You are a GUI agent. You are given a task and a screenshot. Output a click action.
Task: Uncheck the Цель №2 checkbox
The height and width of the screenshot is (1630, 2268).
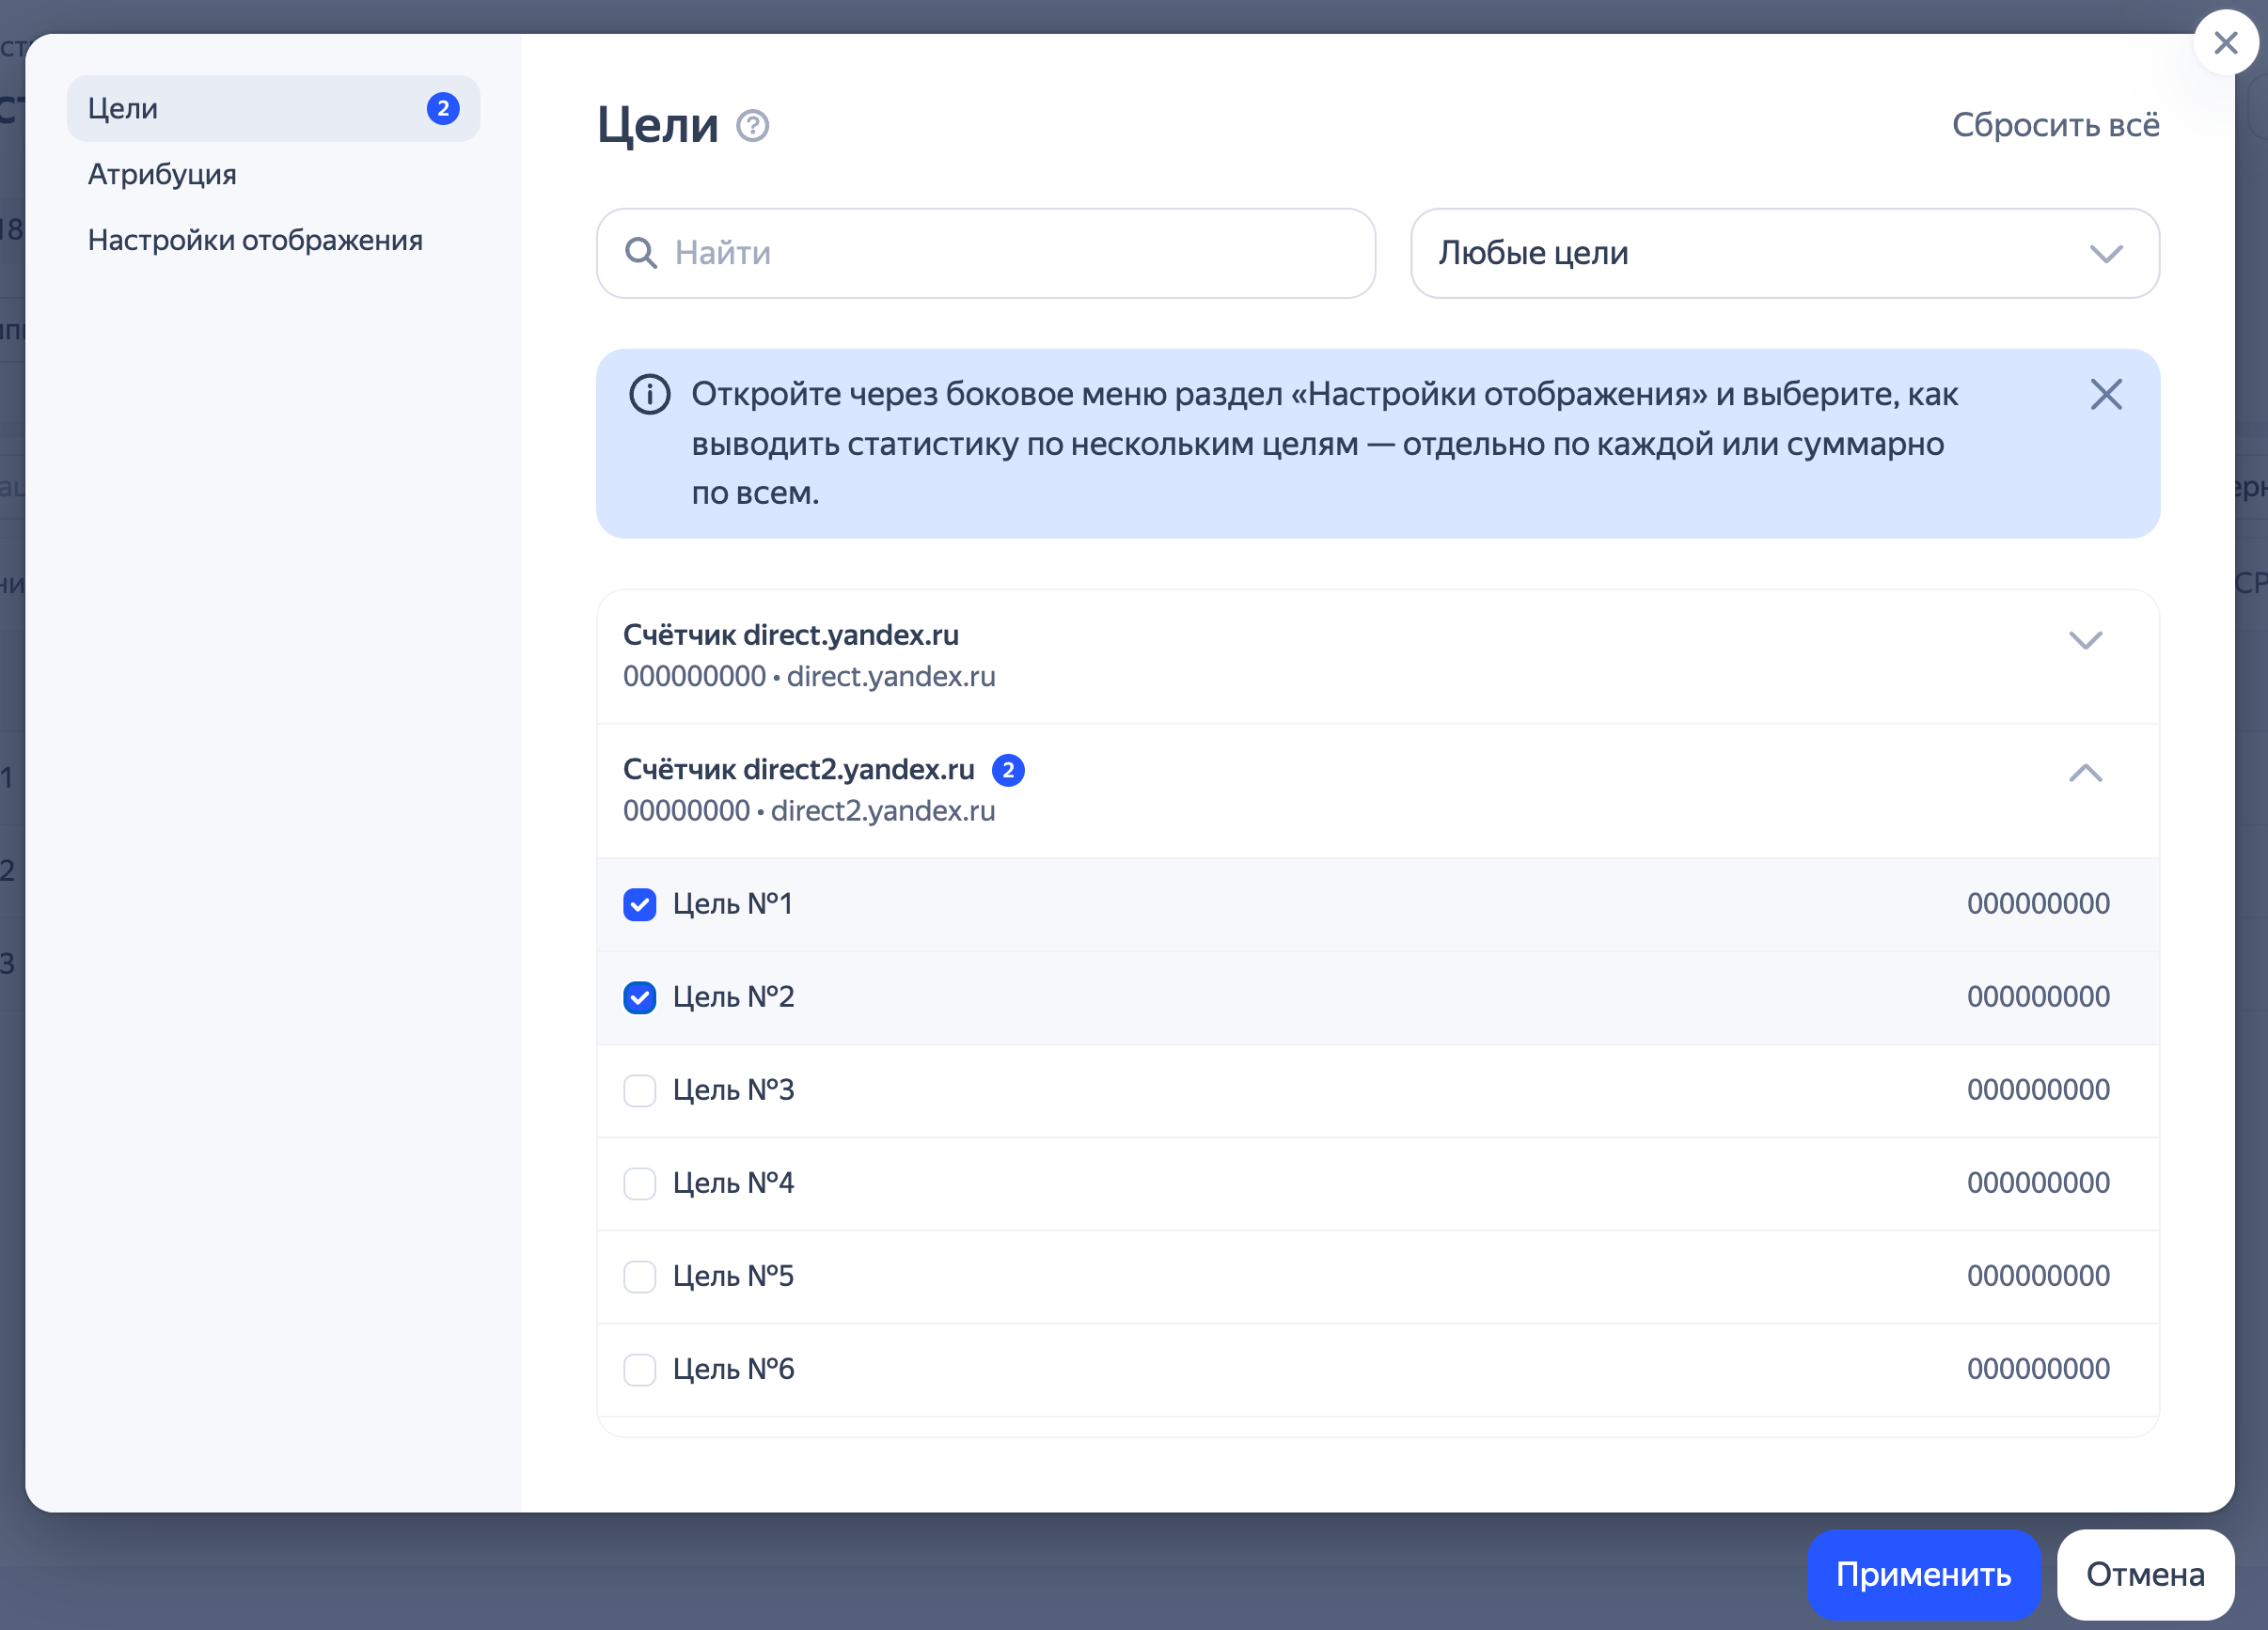tap(640, 997)
